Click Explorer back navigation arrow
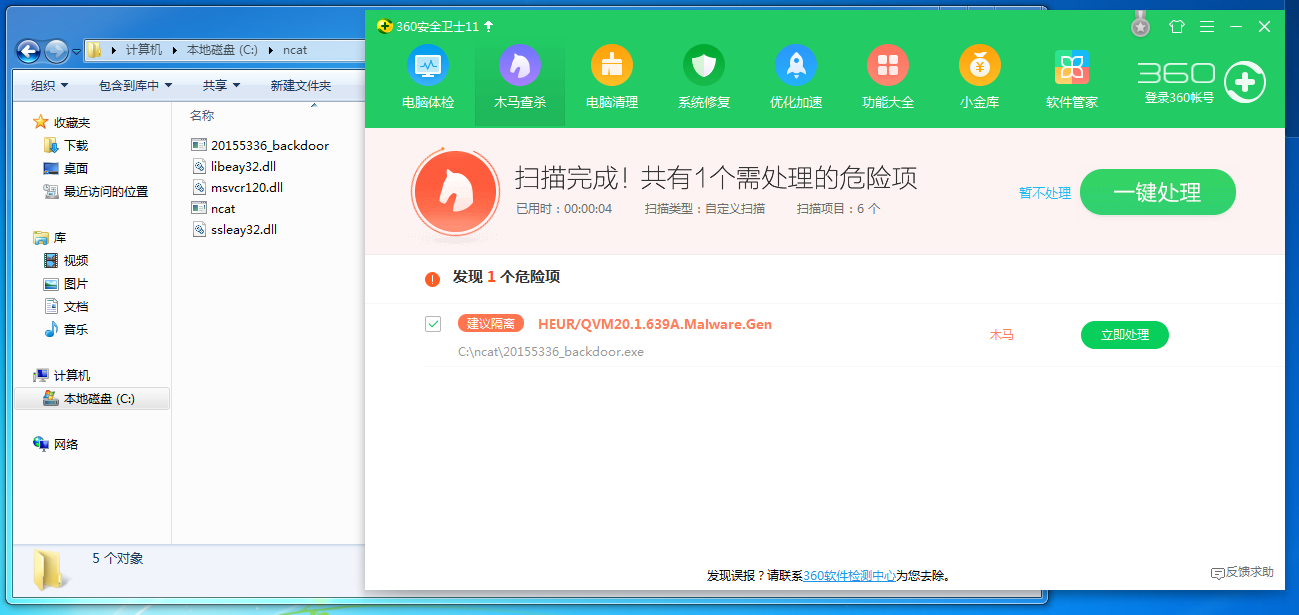The width and height of the screenshot is (1299, 615). (29, 50)
